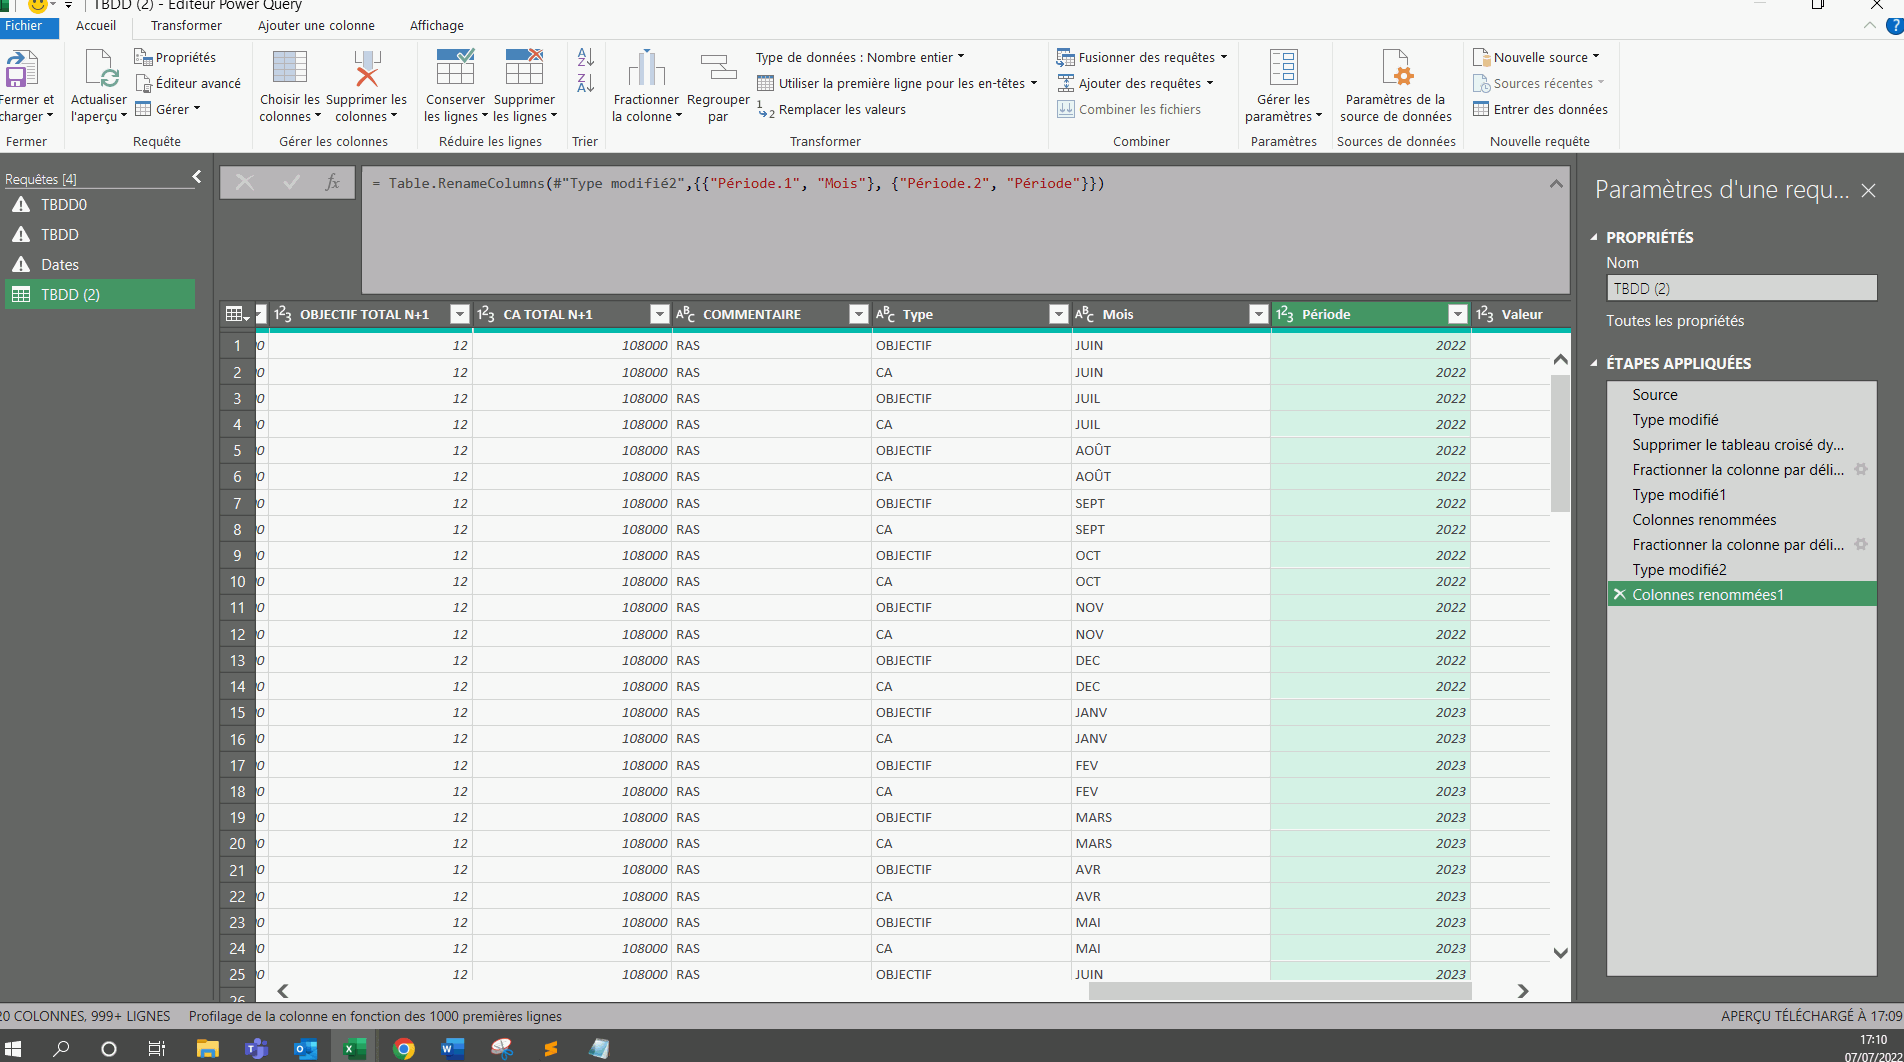This screenshot has height=1062, width=1904.
Task: Open settings gear for Fractionner la colonne step
Action: (1861, 470)
